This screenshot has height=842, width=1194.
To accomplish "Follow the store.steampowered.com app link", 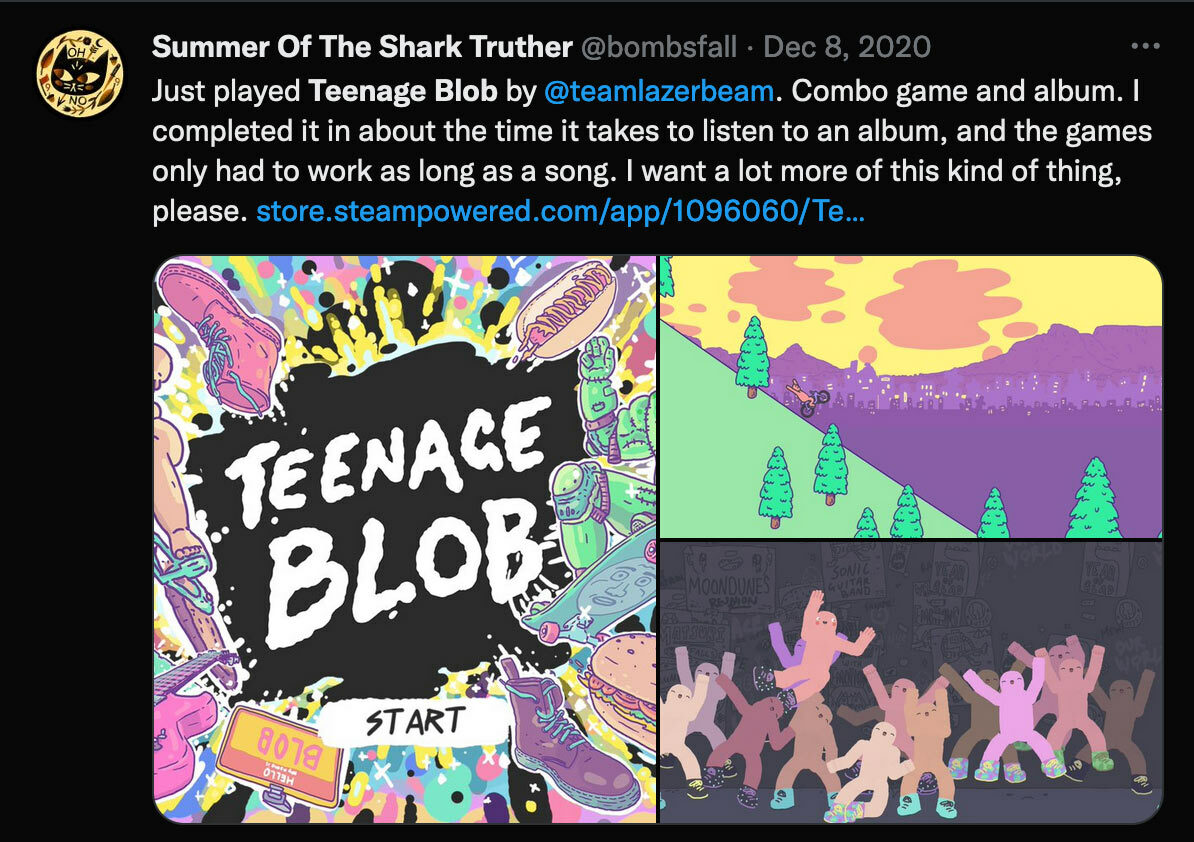I will 560,211.
